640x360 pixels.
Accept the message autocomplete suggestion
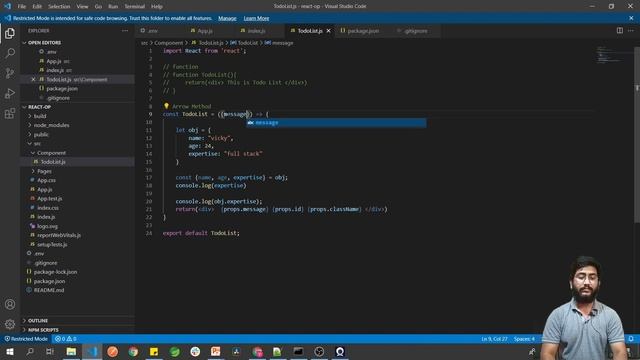[x=336, y=122]
